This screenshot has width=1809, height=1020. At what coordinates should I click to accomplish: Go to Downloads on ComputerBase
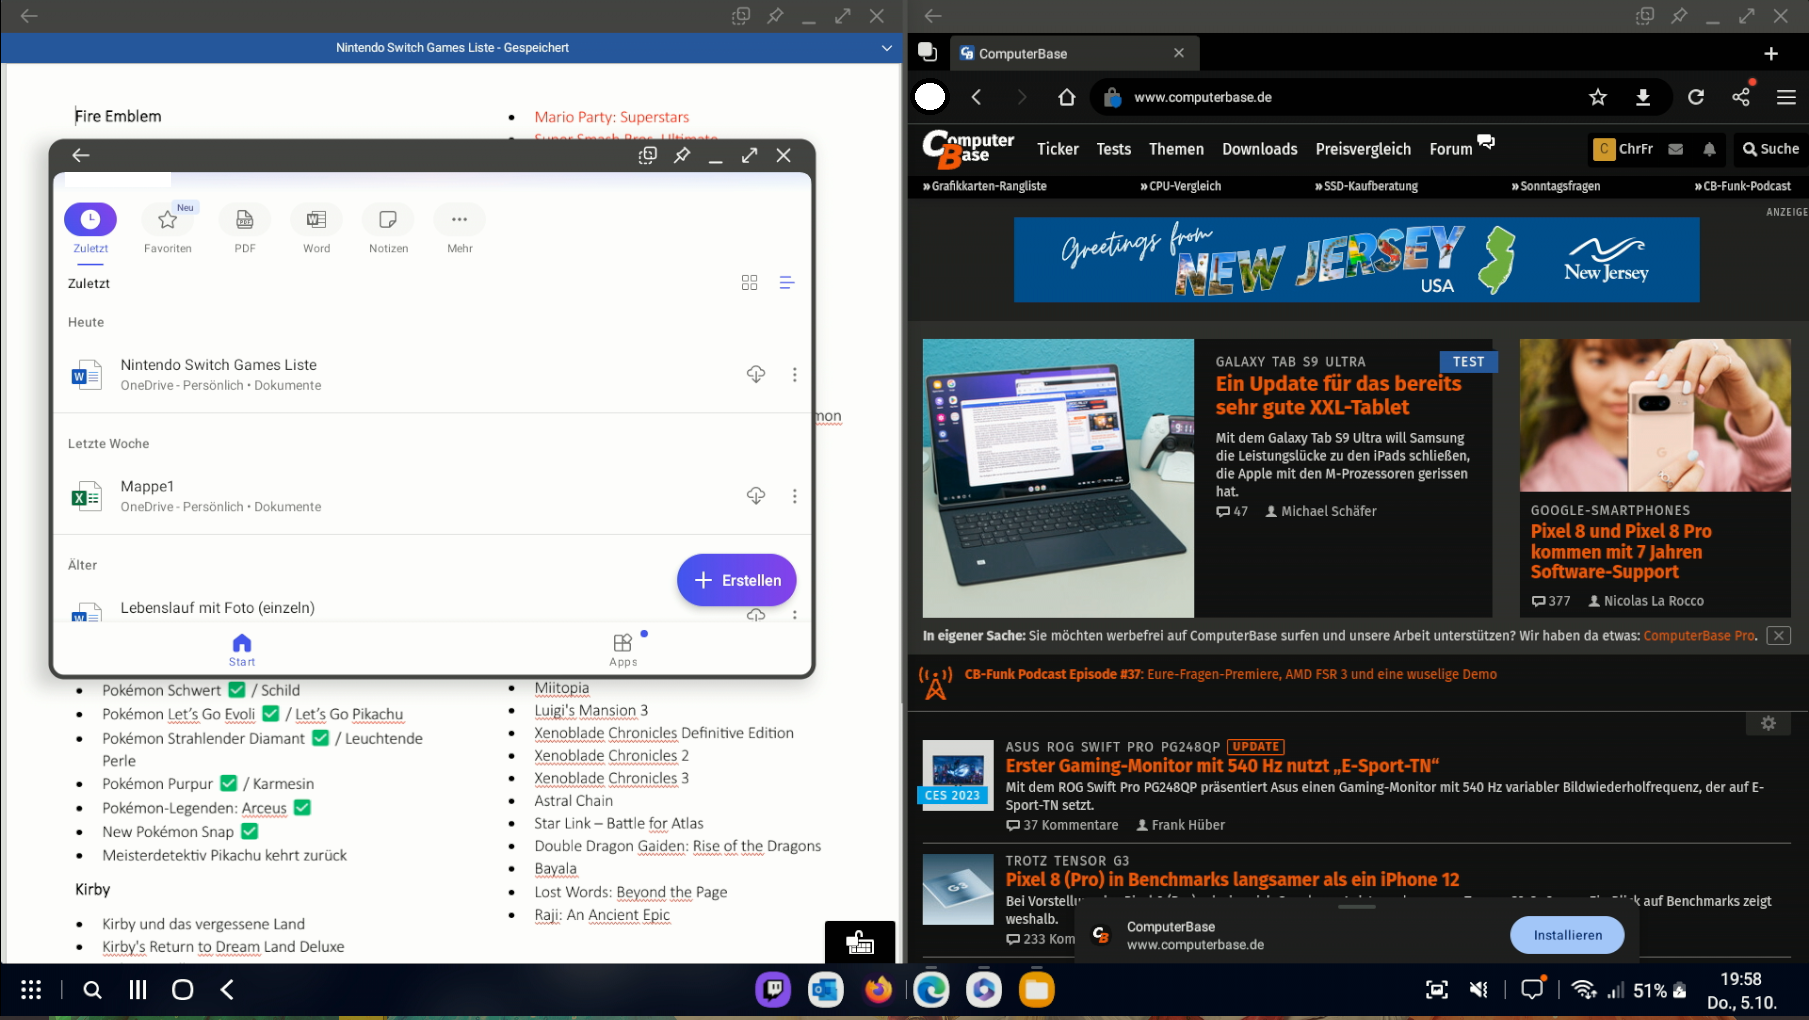tap(1260, 149)
